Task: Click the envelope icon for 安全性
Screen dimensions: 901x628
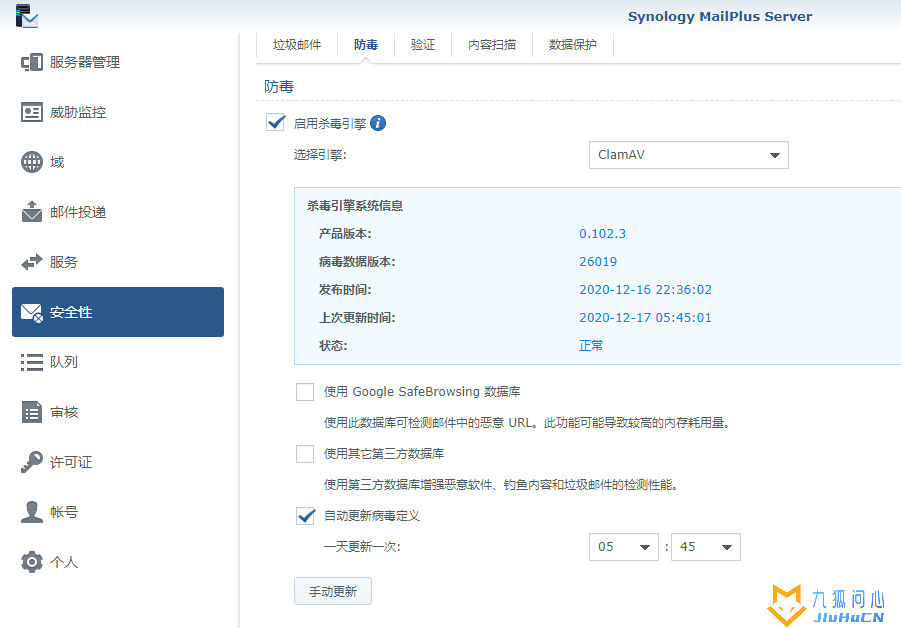Action: [32, 313]
